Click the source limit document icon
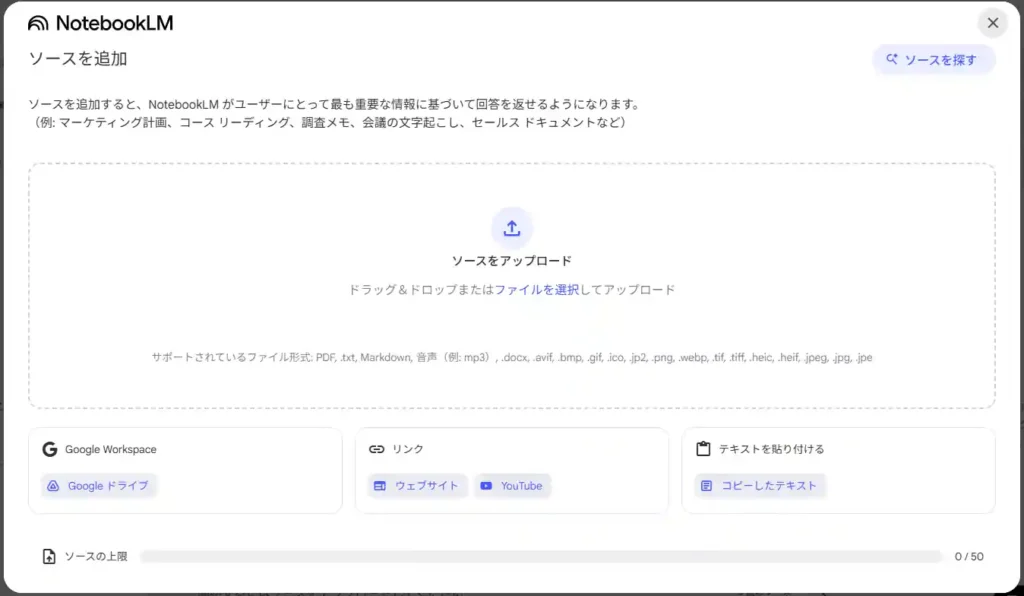The height and width of the screenshot is (596, 1024). point(49,556)
